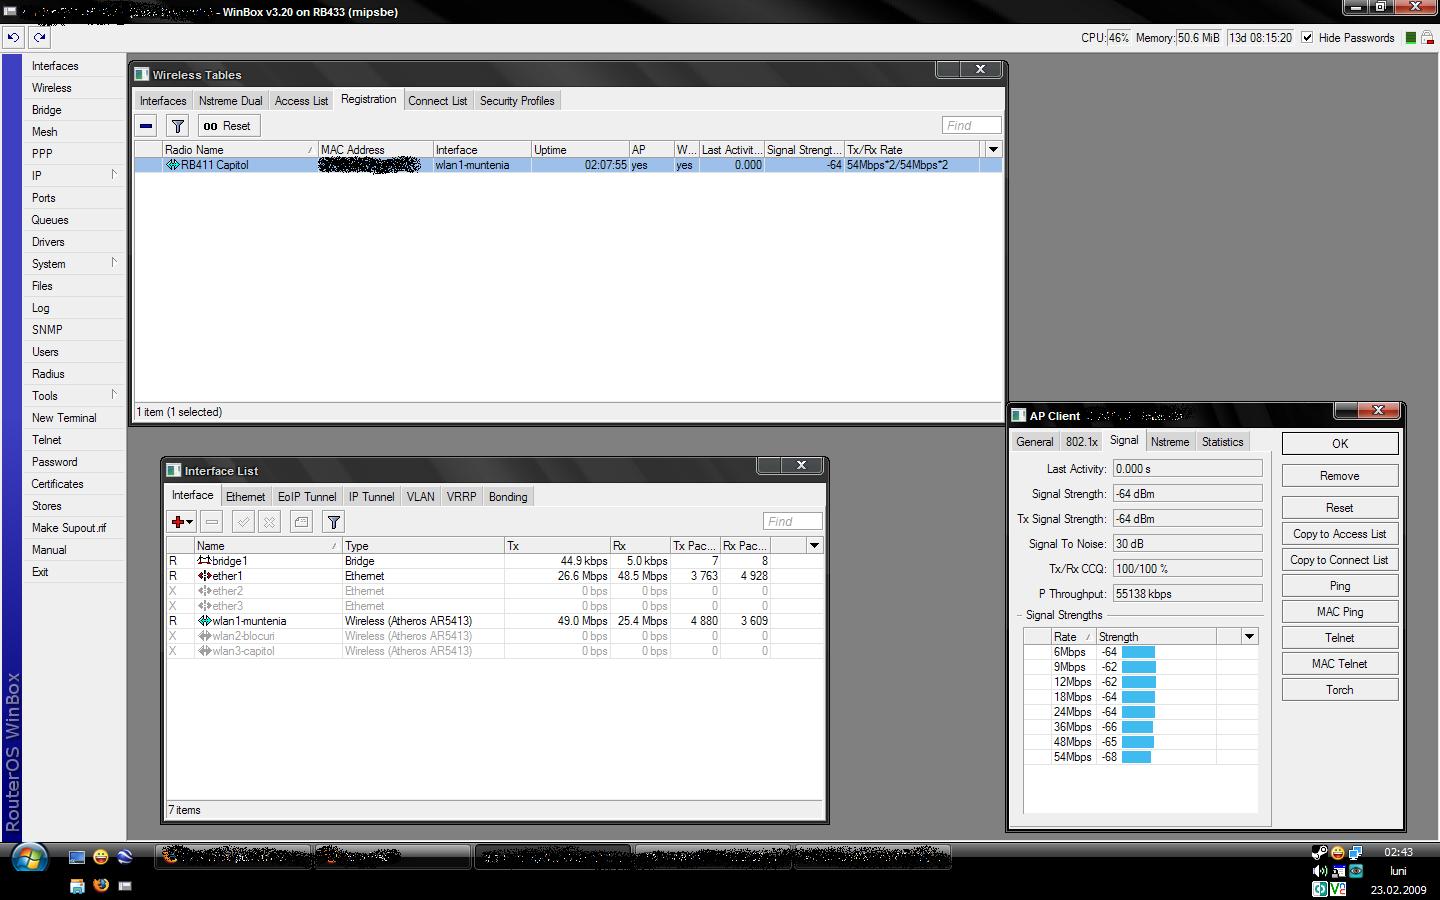The image size is (1440, 900).
Task: Expand the IP submenu in the sidebar
Action: click(x=74, y=175)
